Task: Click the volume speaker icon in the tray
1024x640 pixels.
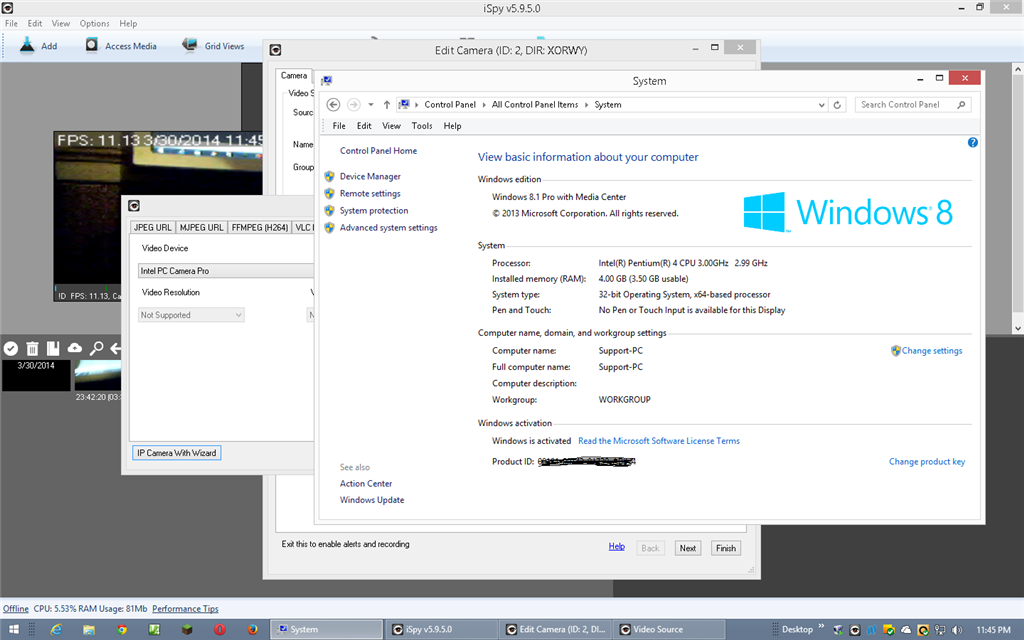Action: pyautogui.click(x=957, y=630)
